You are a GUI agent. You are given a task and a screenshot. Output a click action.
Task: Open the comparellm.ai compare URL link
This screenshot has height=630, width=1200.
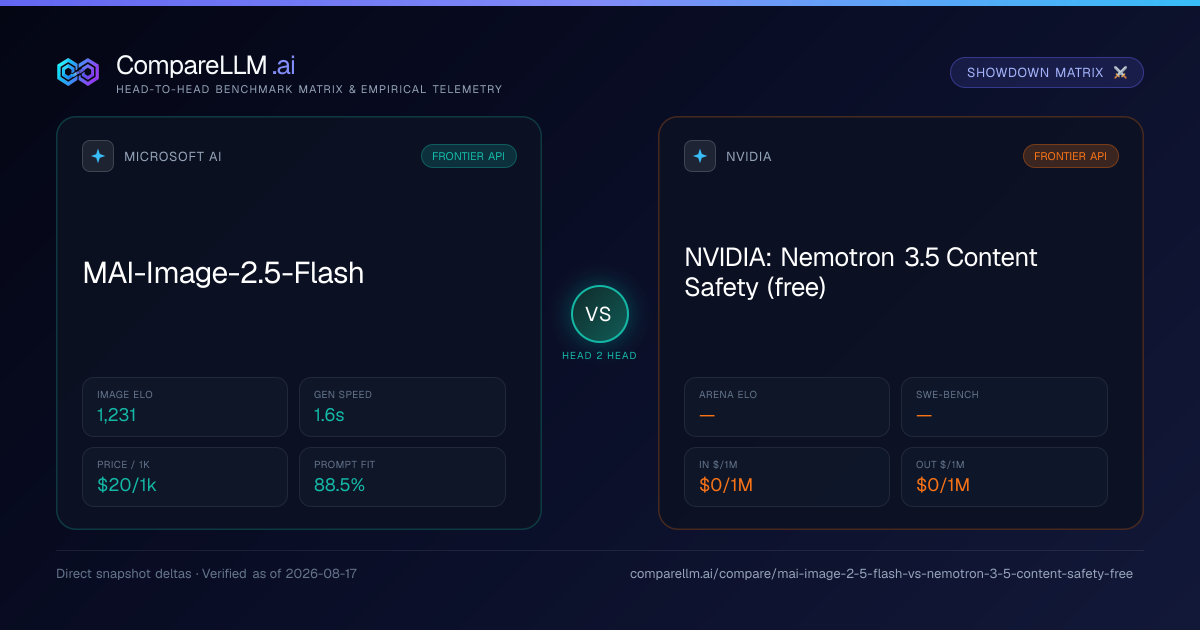881,574
